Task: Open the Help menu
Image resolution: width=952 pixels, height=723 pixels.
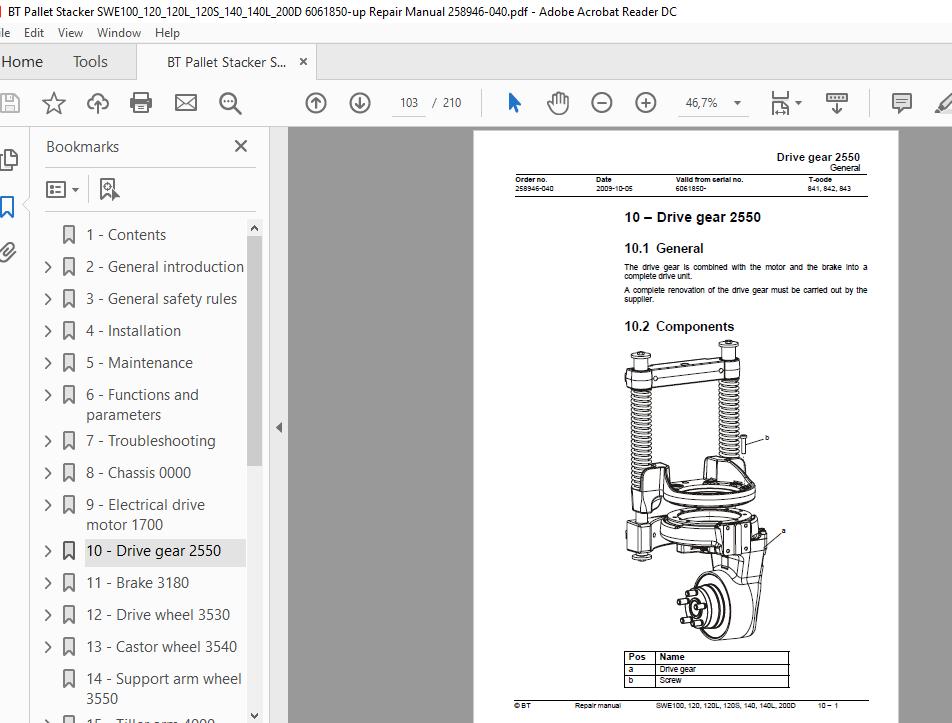Action: (x=167, y=33)
